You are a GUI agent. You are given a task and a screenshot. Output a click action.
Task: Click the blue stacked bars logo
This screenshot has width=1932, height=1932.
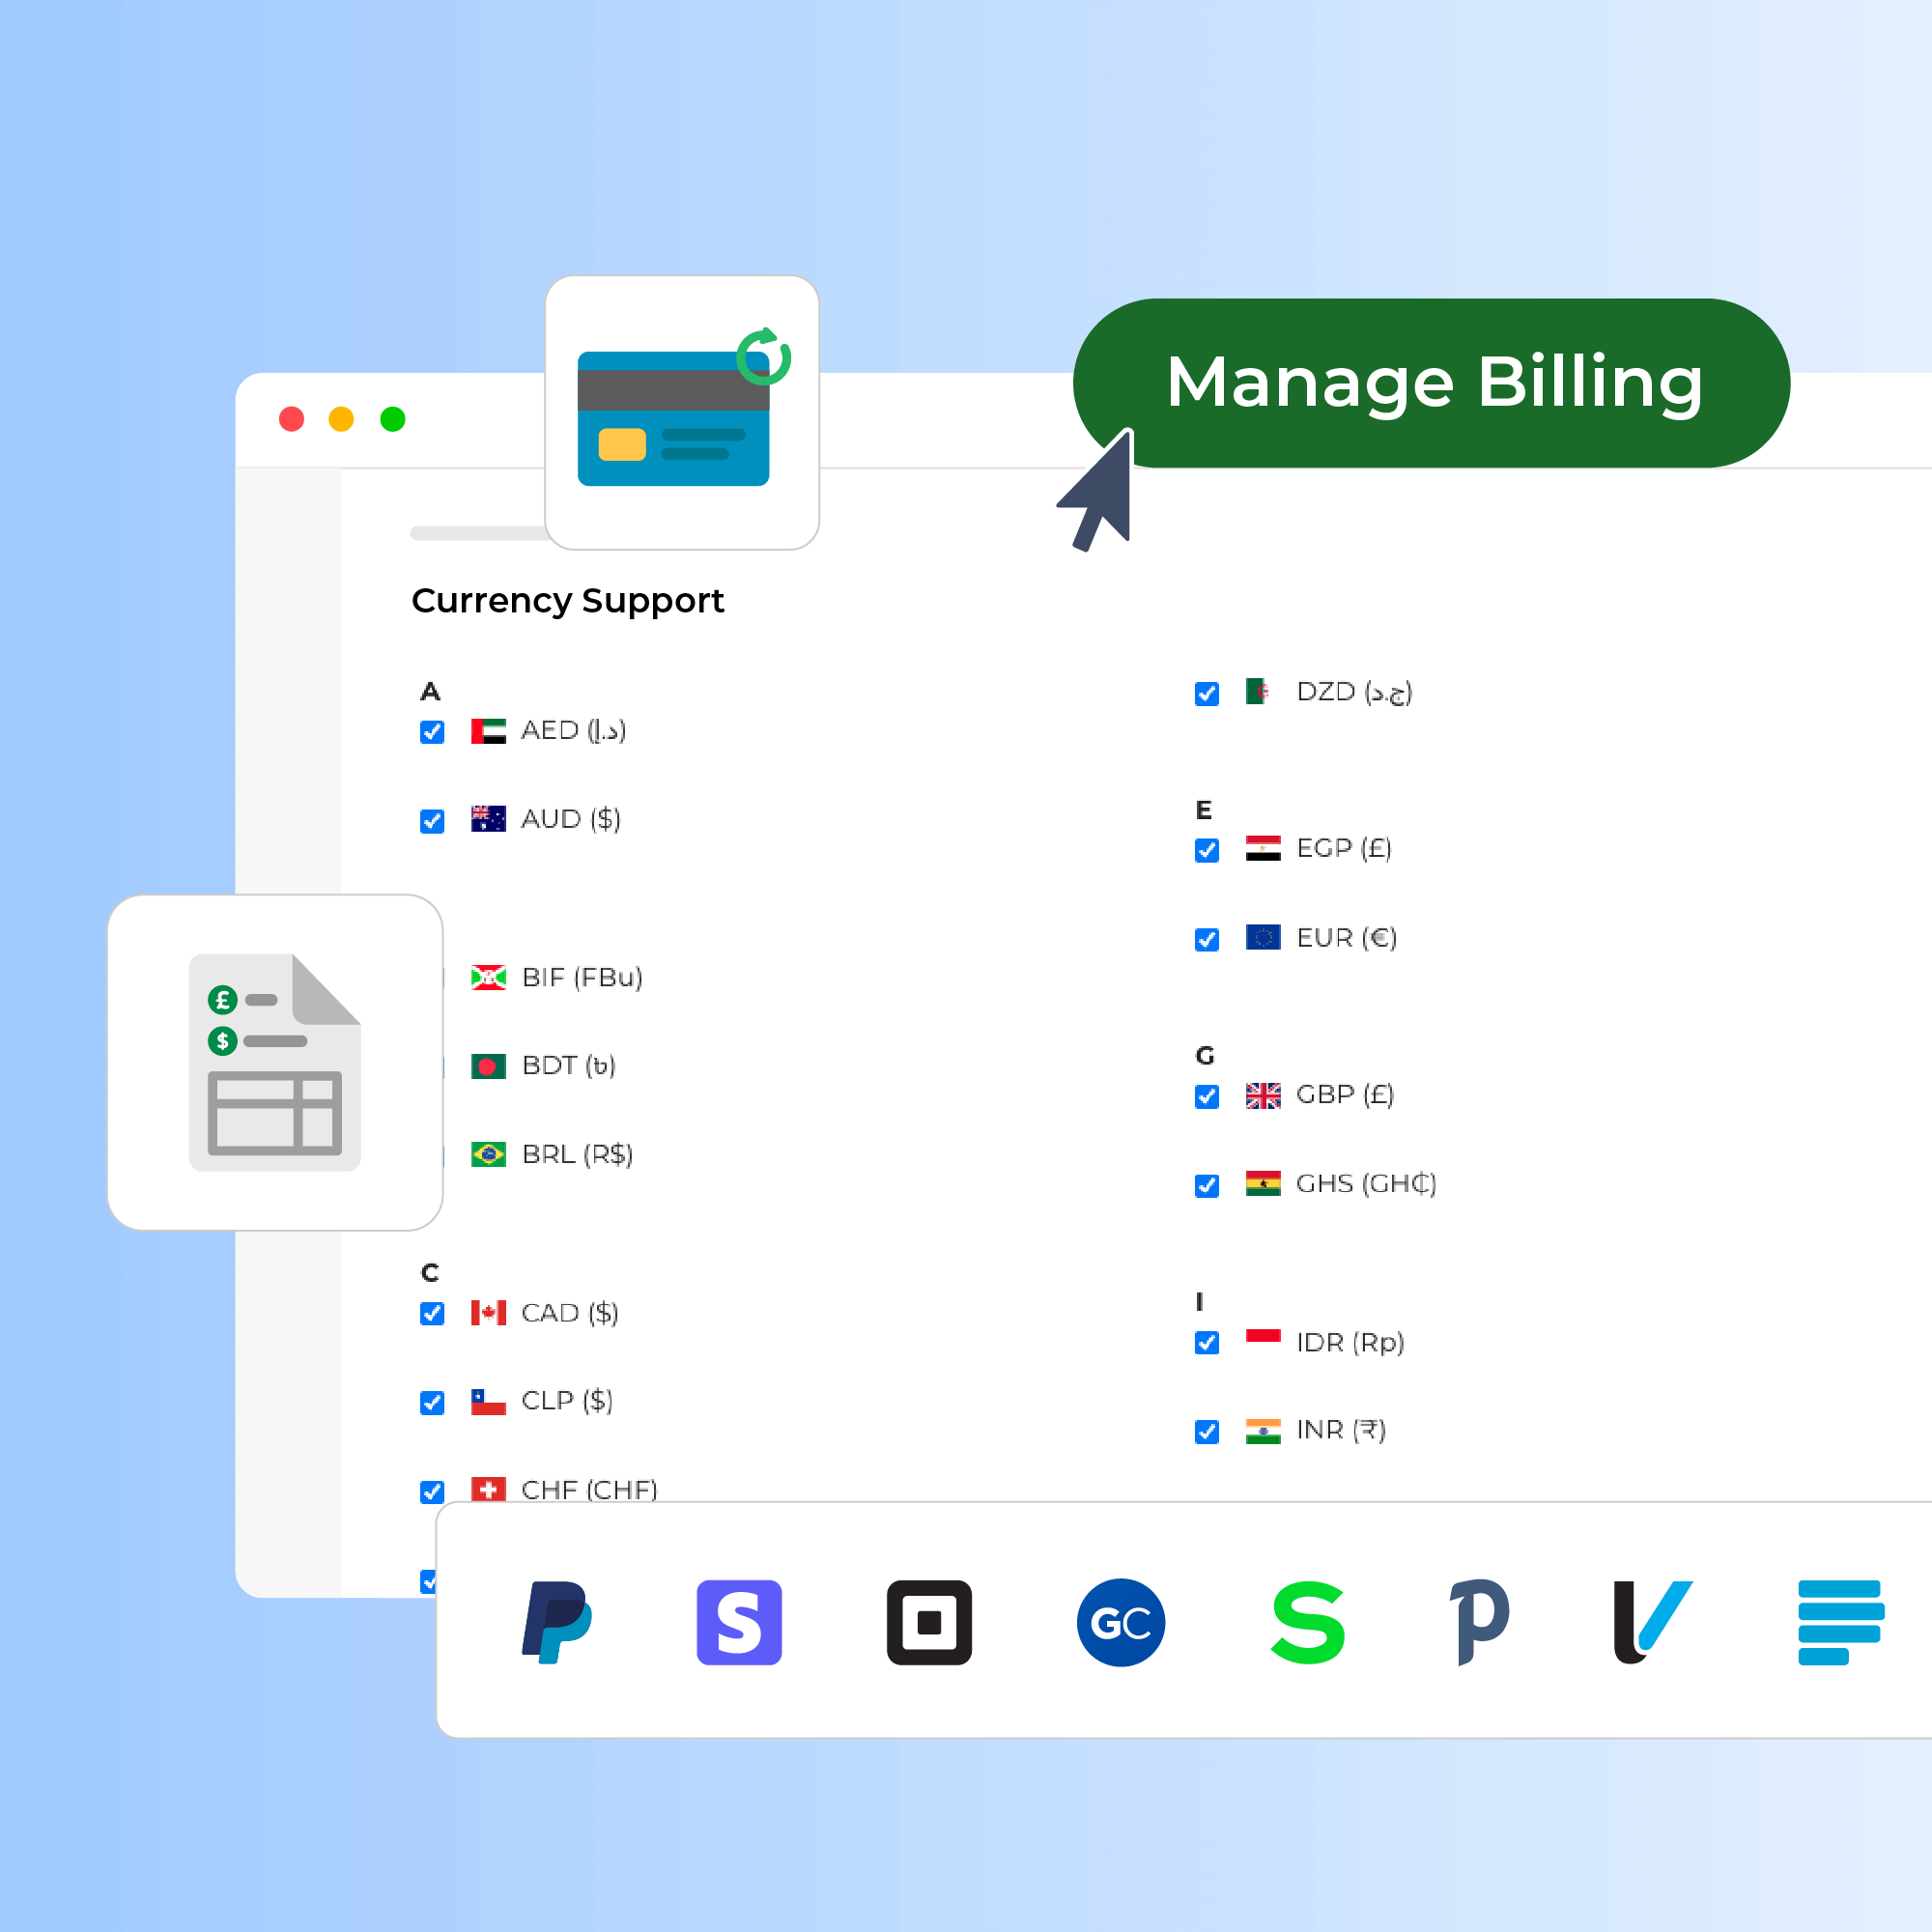click(1840, 1622)
